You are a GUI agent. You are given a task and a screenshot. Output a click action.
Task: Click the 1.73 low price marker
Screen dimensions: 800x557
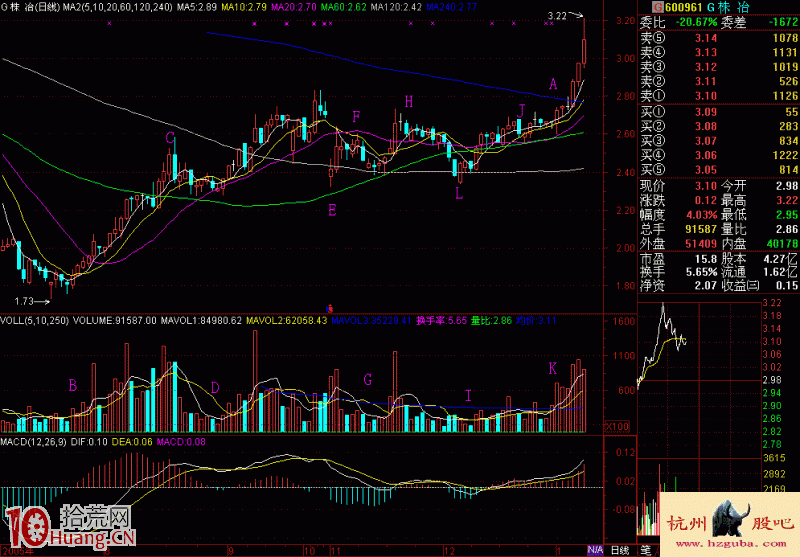(26, 300)
